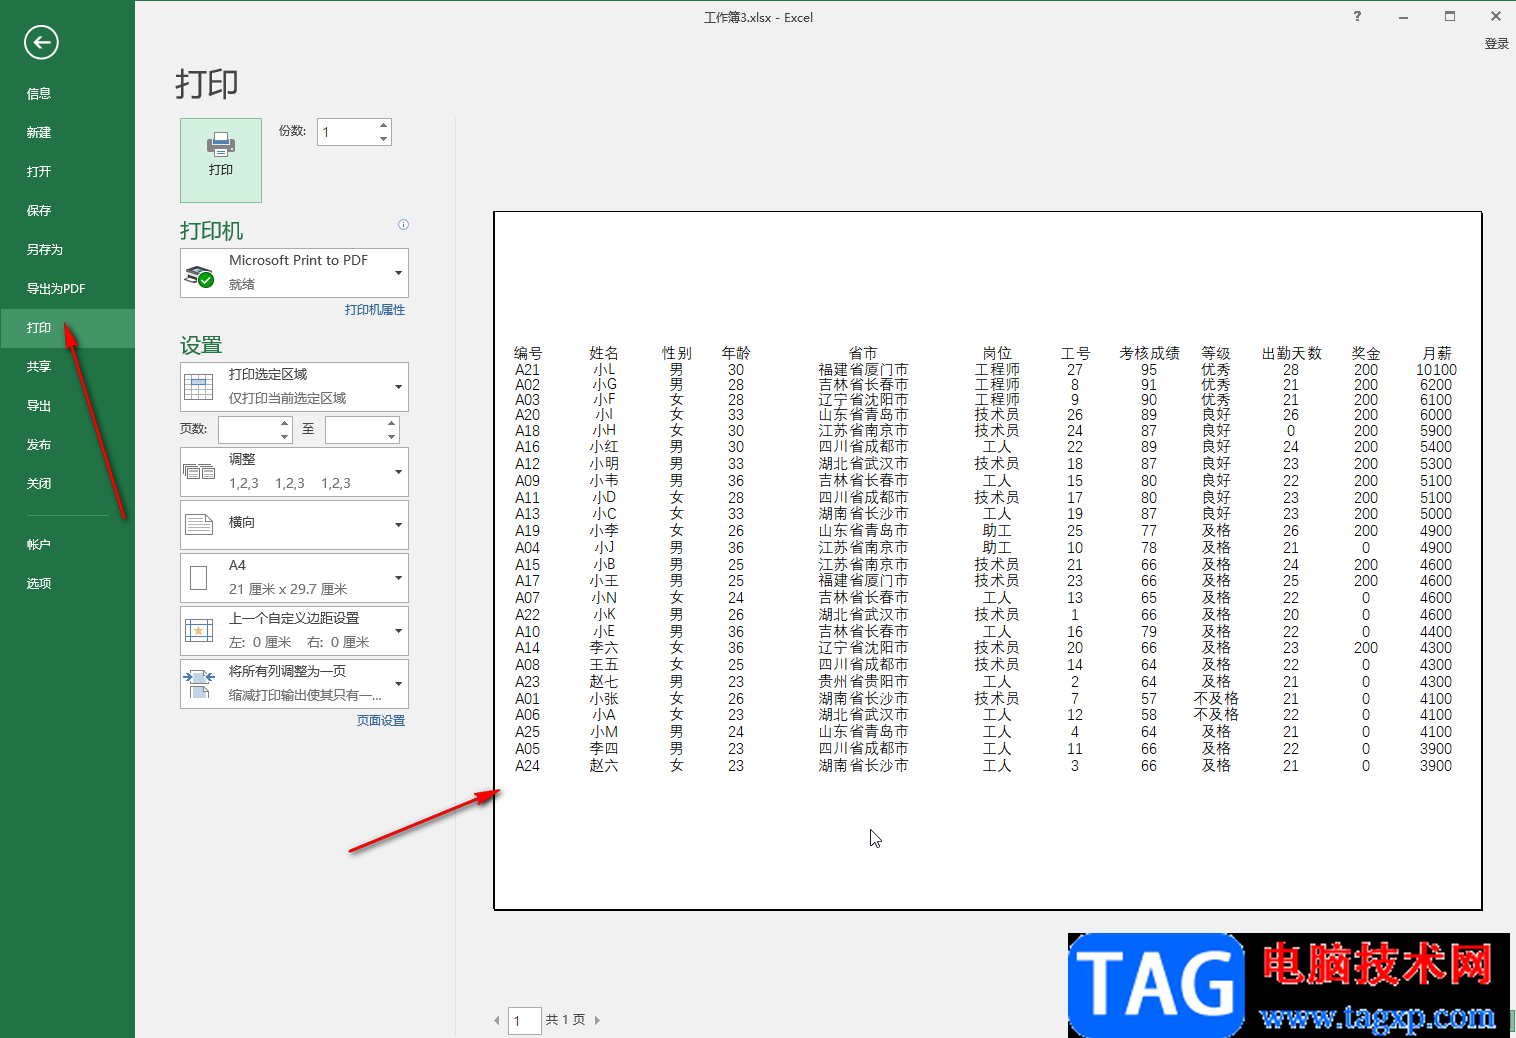Open 共享 in the sidebar
This screenshot has width=1516, height=1038.
(x=67, y=367)
